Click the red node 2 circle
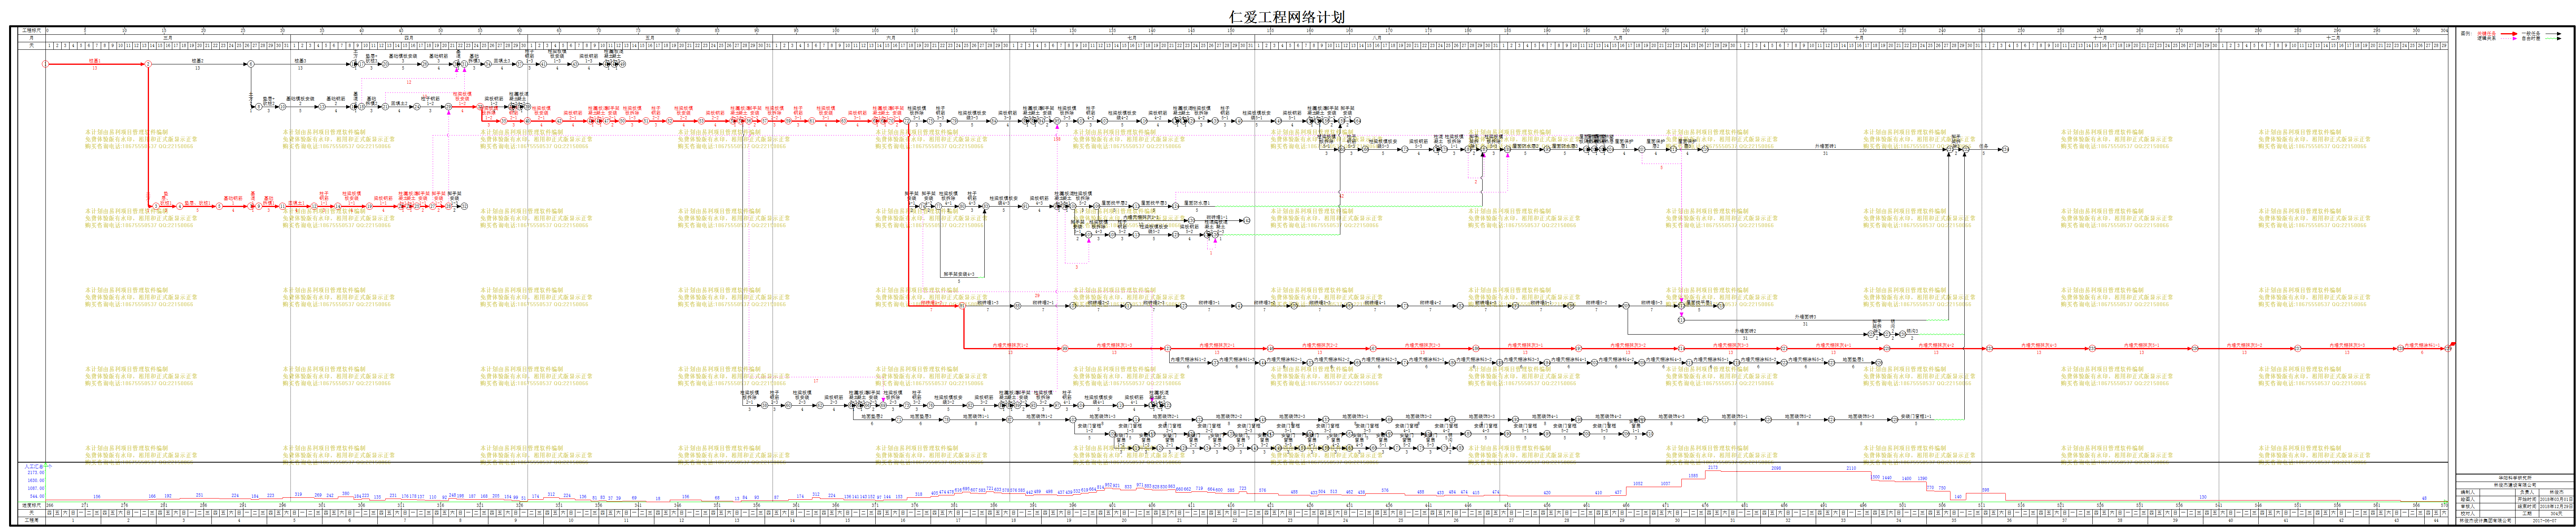Viewport: 2576px width, 527px height. click(148, 64)
